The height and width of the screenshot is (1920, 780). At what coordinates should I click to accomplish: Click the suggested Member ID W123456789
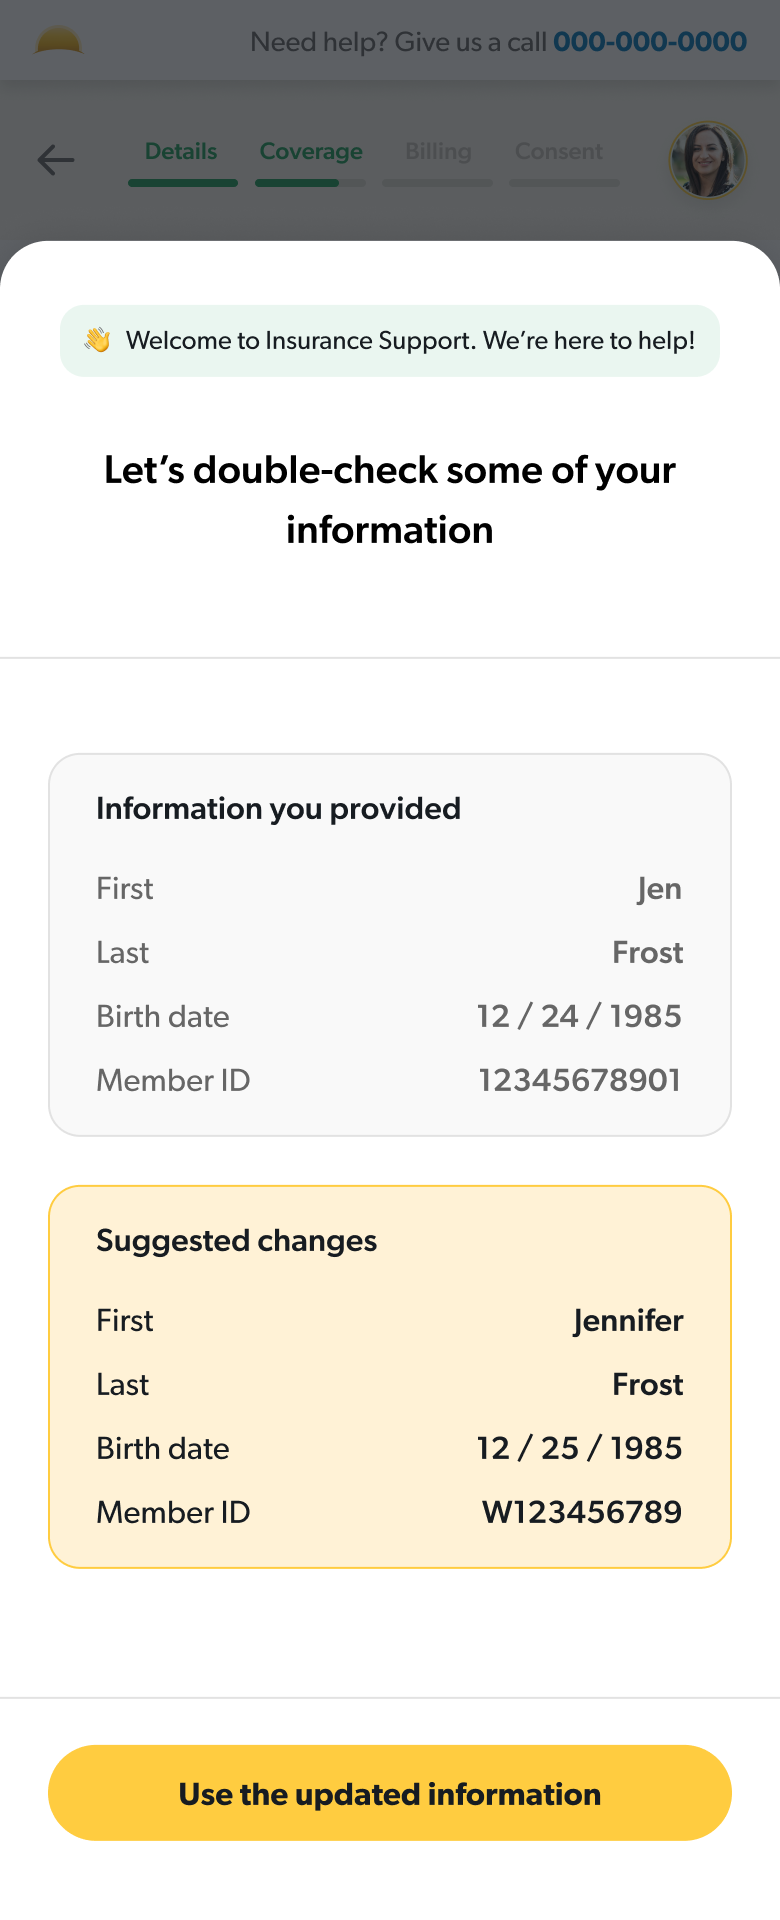tap(582, 1512)
